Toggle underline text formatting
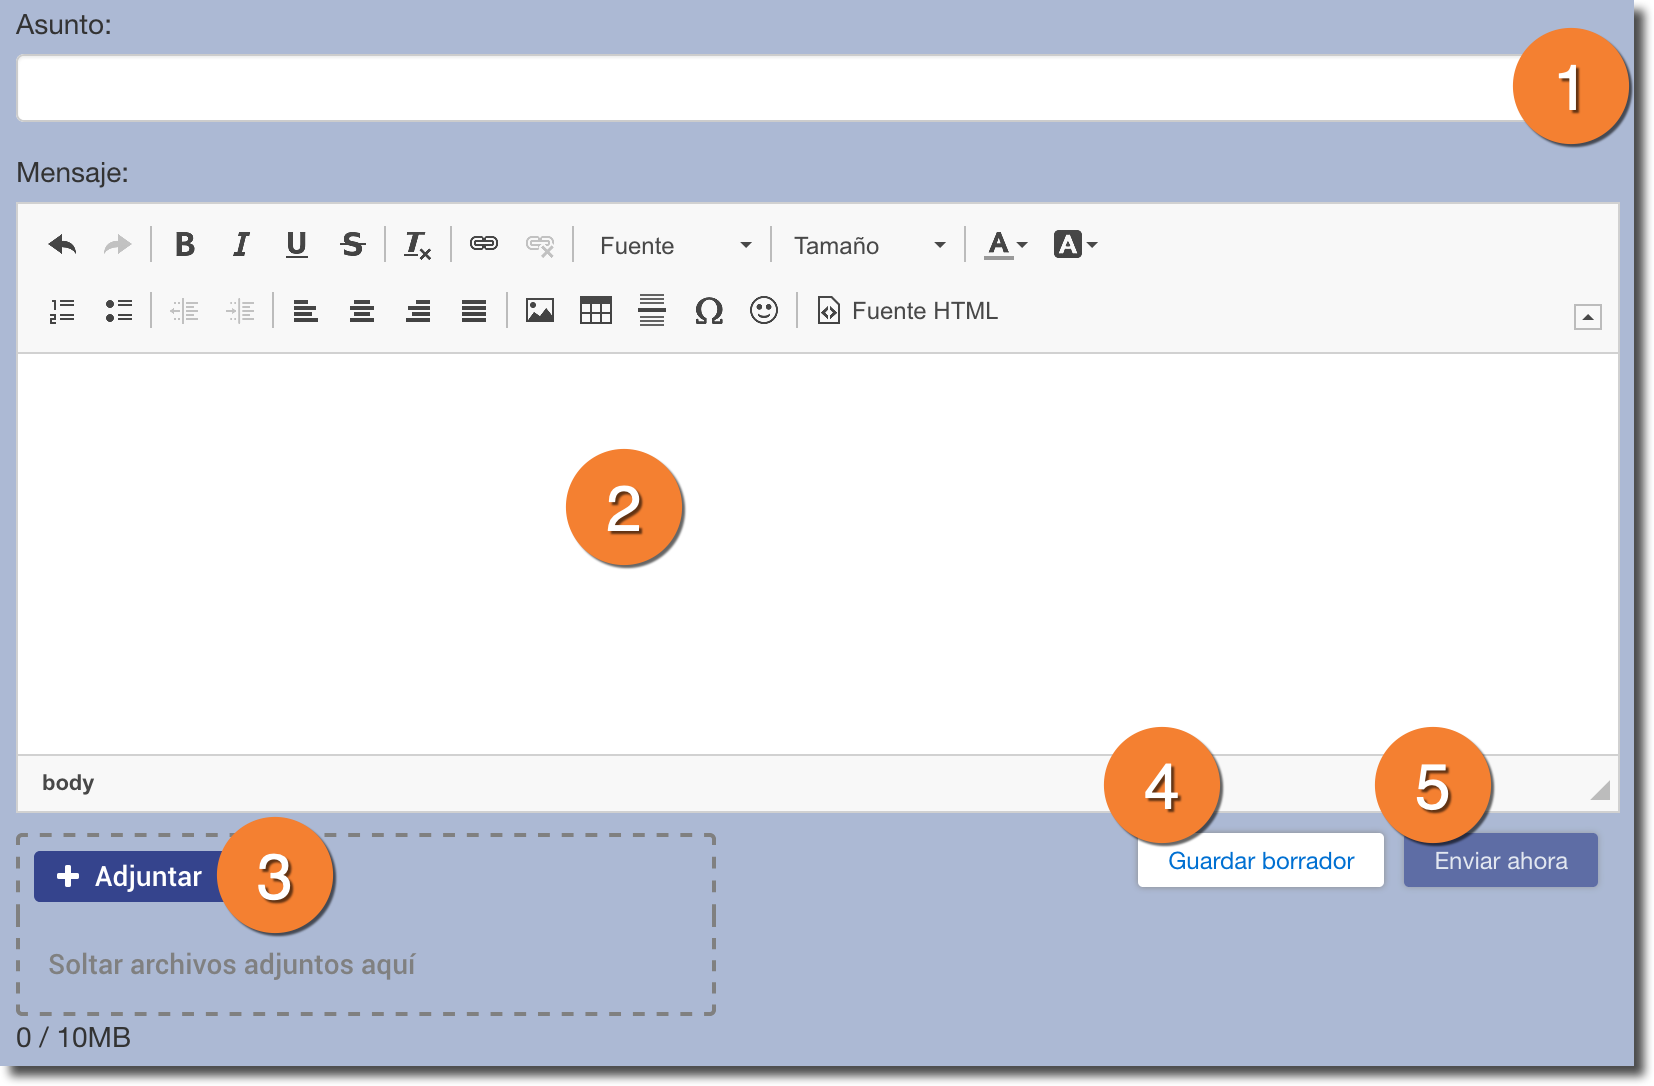Screen dimensions: 1654x1086 tap(297, 245)
